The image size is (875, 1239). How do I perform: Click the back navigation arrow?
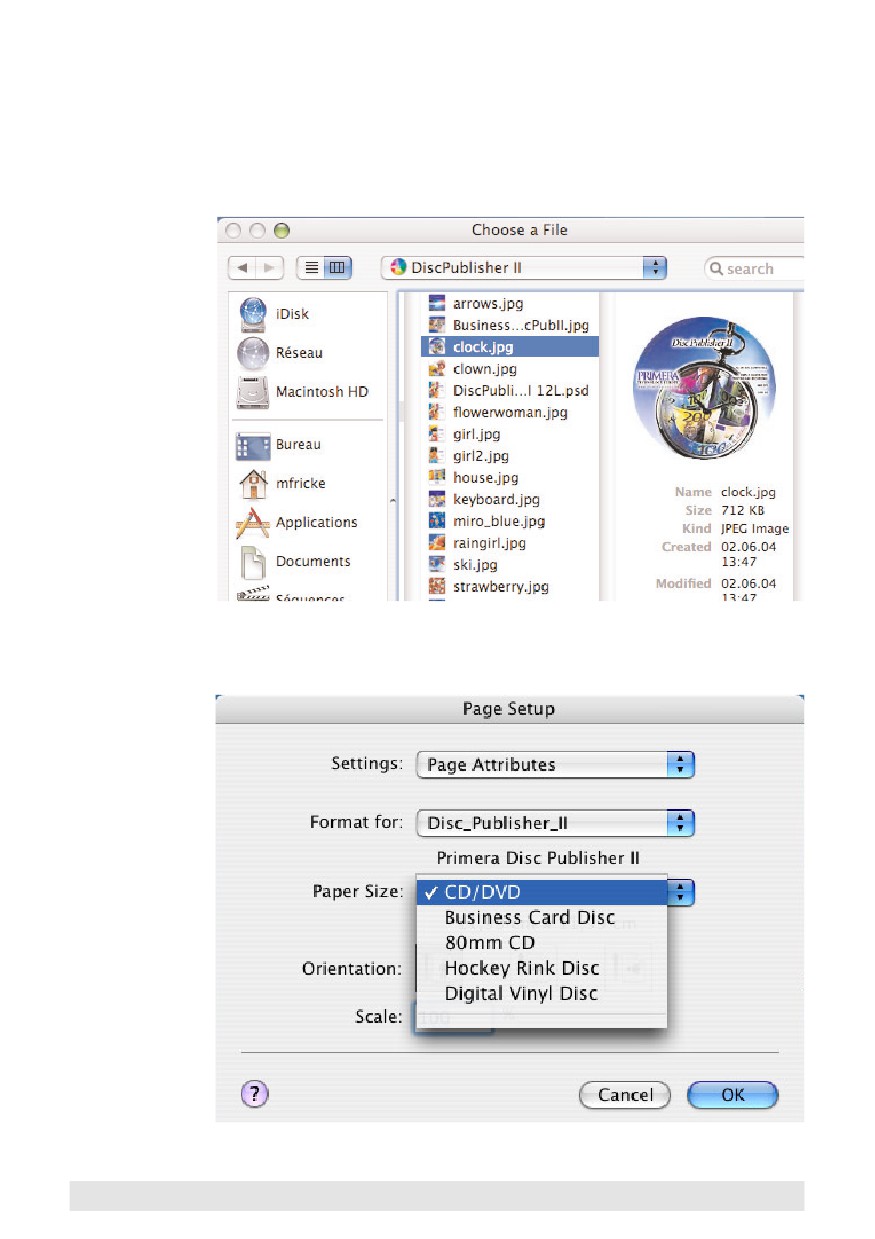tap(242, 268)
